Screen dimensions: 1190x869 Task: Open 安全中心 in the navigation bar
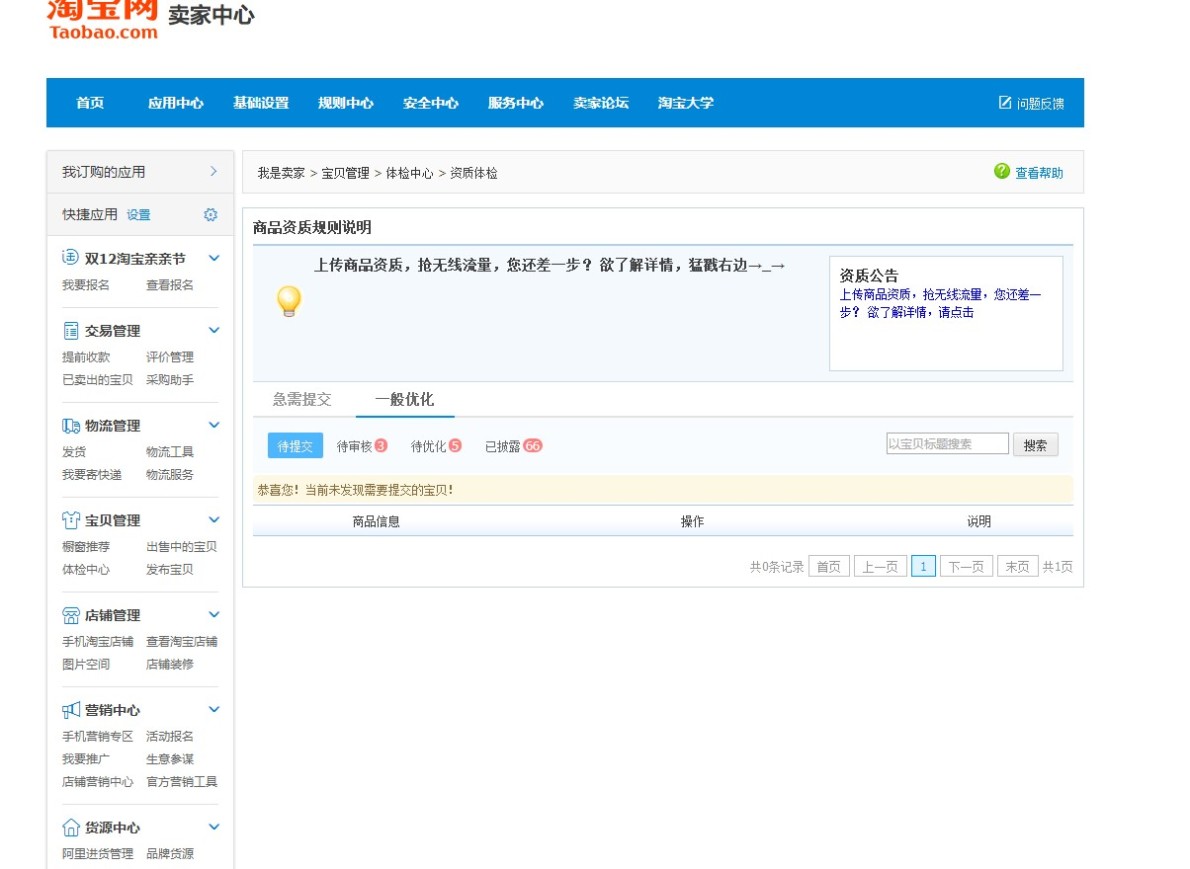(x=430, y=102)
